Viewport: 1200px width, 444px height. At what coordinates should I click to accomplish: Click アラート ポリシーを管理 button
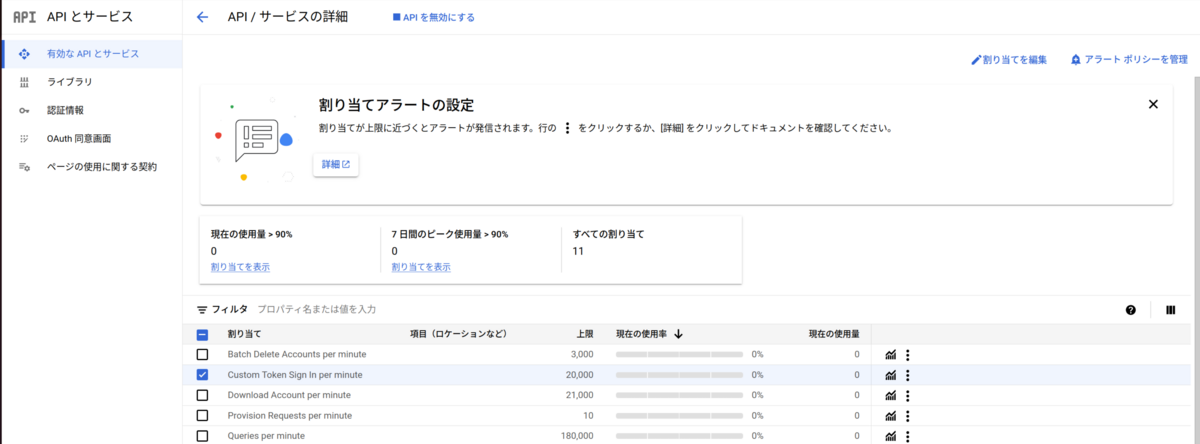1129,60
